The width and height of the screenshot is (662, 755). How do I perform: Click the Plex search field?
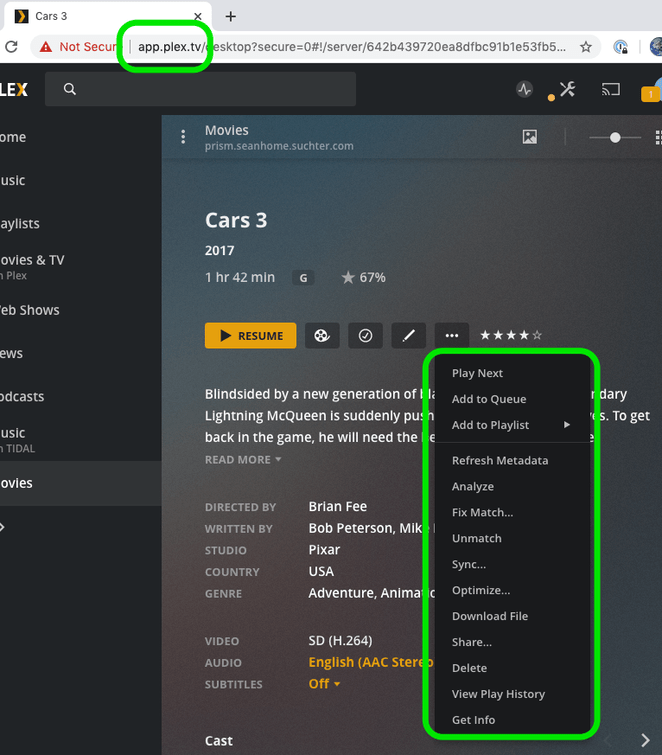[x=200, y=89]
